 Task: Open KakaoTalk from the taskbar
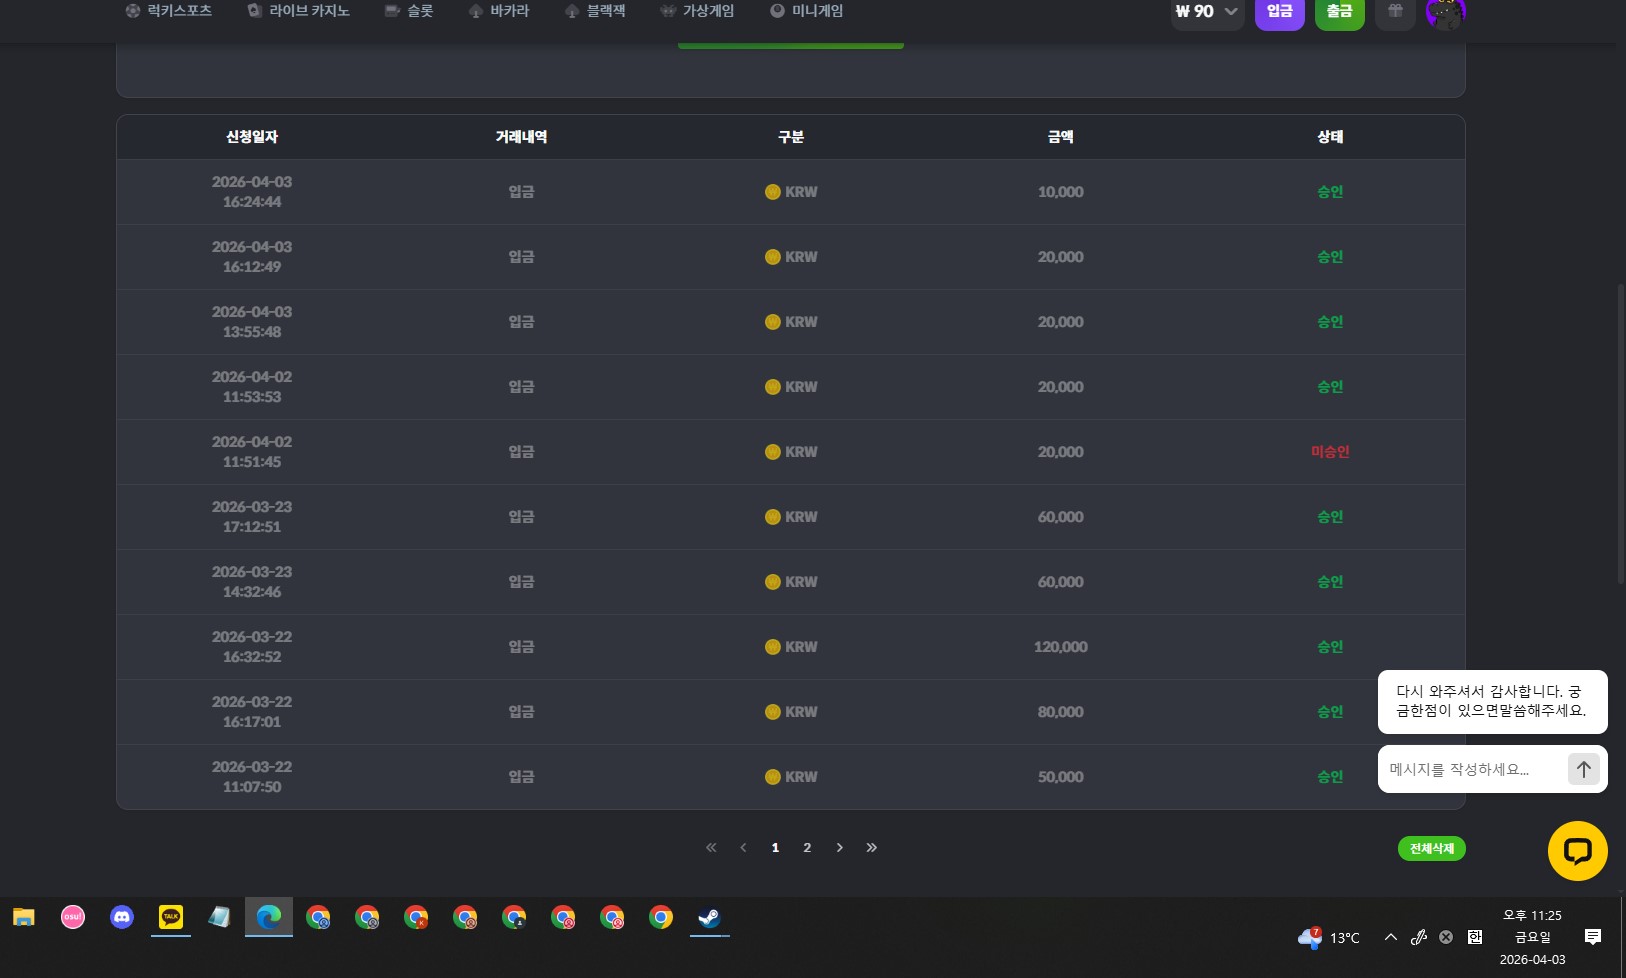171,917
